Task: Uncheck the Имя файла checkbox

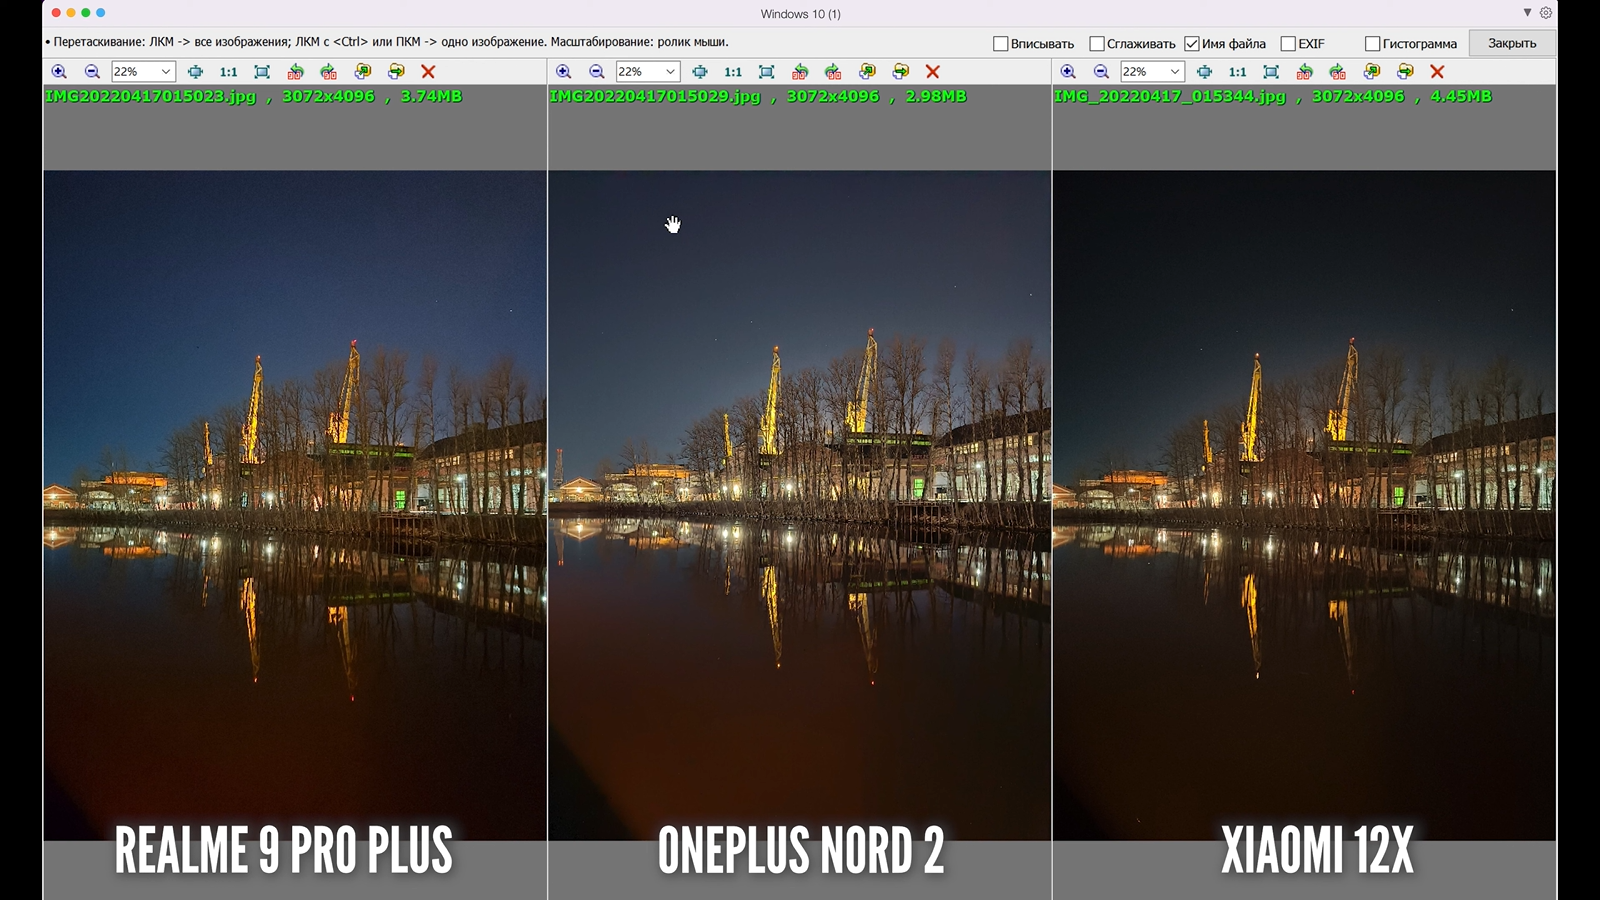Action: coord(1192,44)
